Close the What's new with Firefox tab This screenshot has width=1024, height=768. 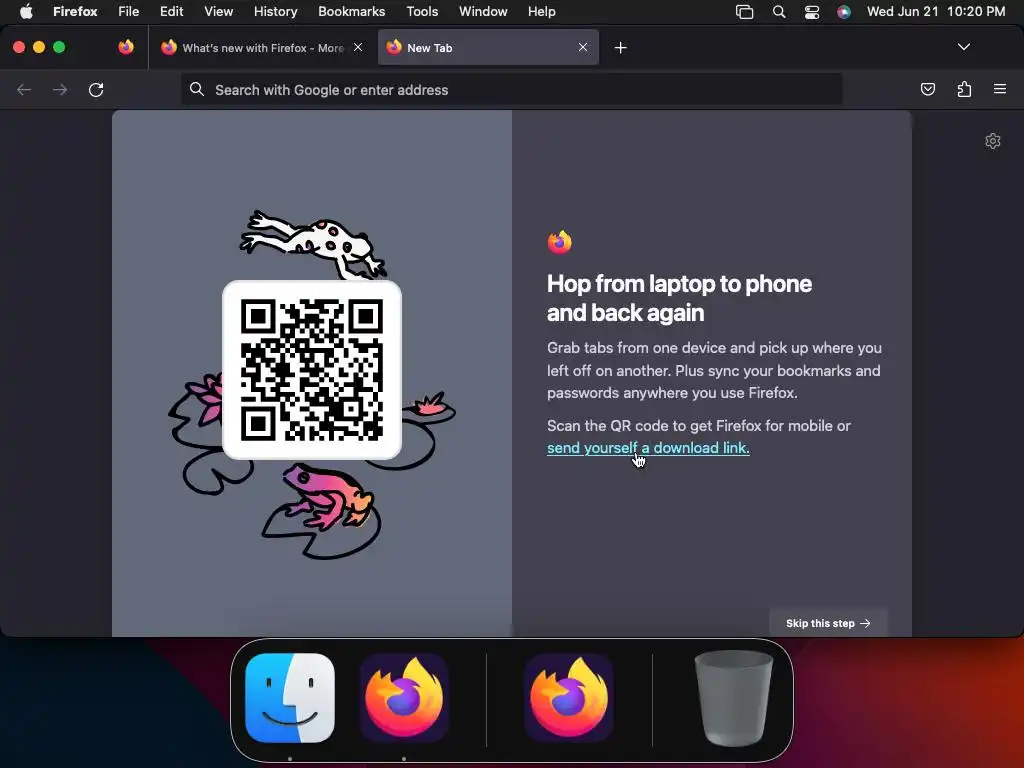tap(358, 47)
